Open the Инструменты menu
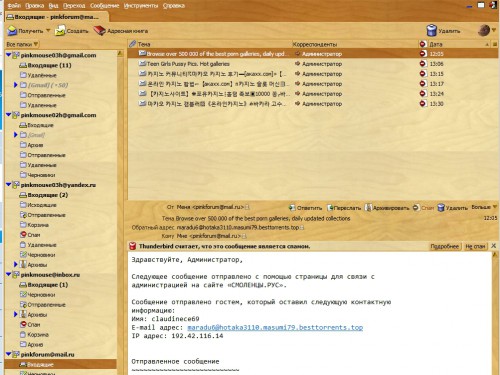Image resolution: width=500 pixels, height=375 pixels. (x=141, y=6)
